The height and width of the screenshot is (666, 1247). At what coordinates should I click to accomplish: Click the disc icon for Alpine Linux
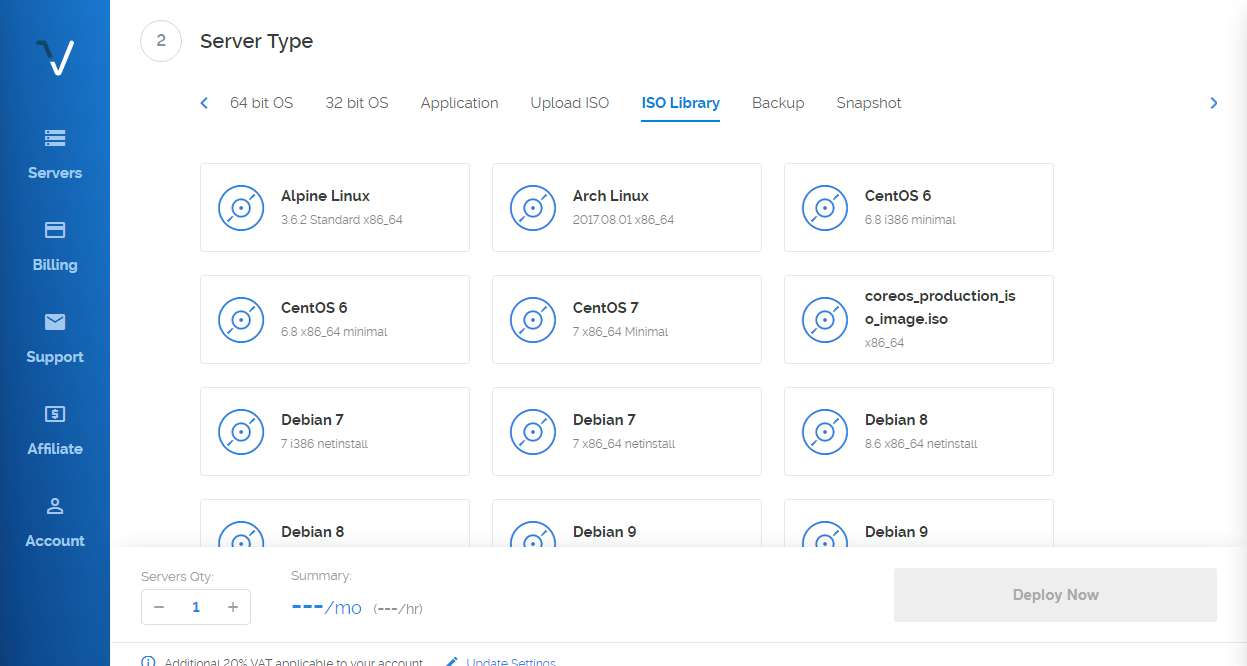pyautogui.click(x=241, y=207)
